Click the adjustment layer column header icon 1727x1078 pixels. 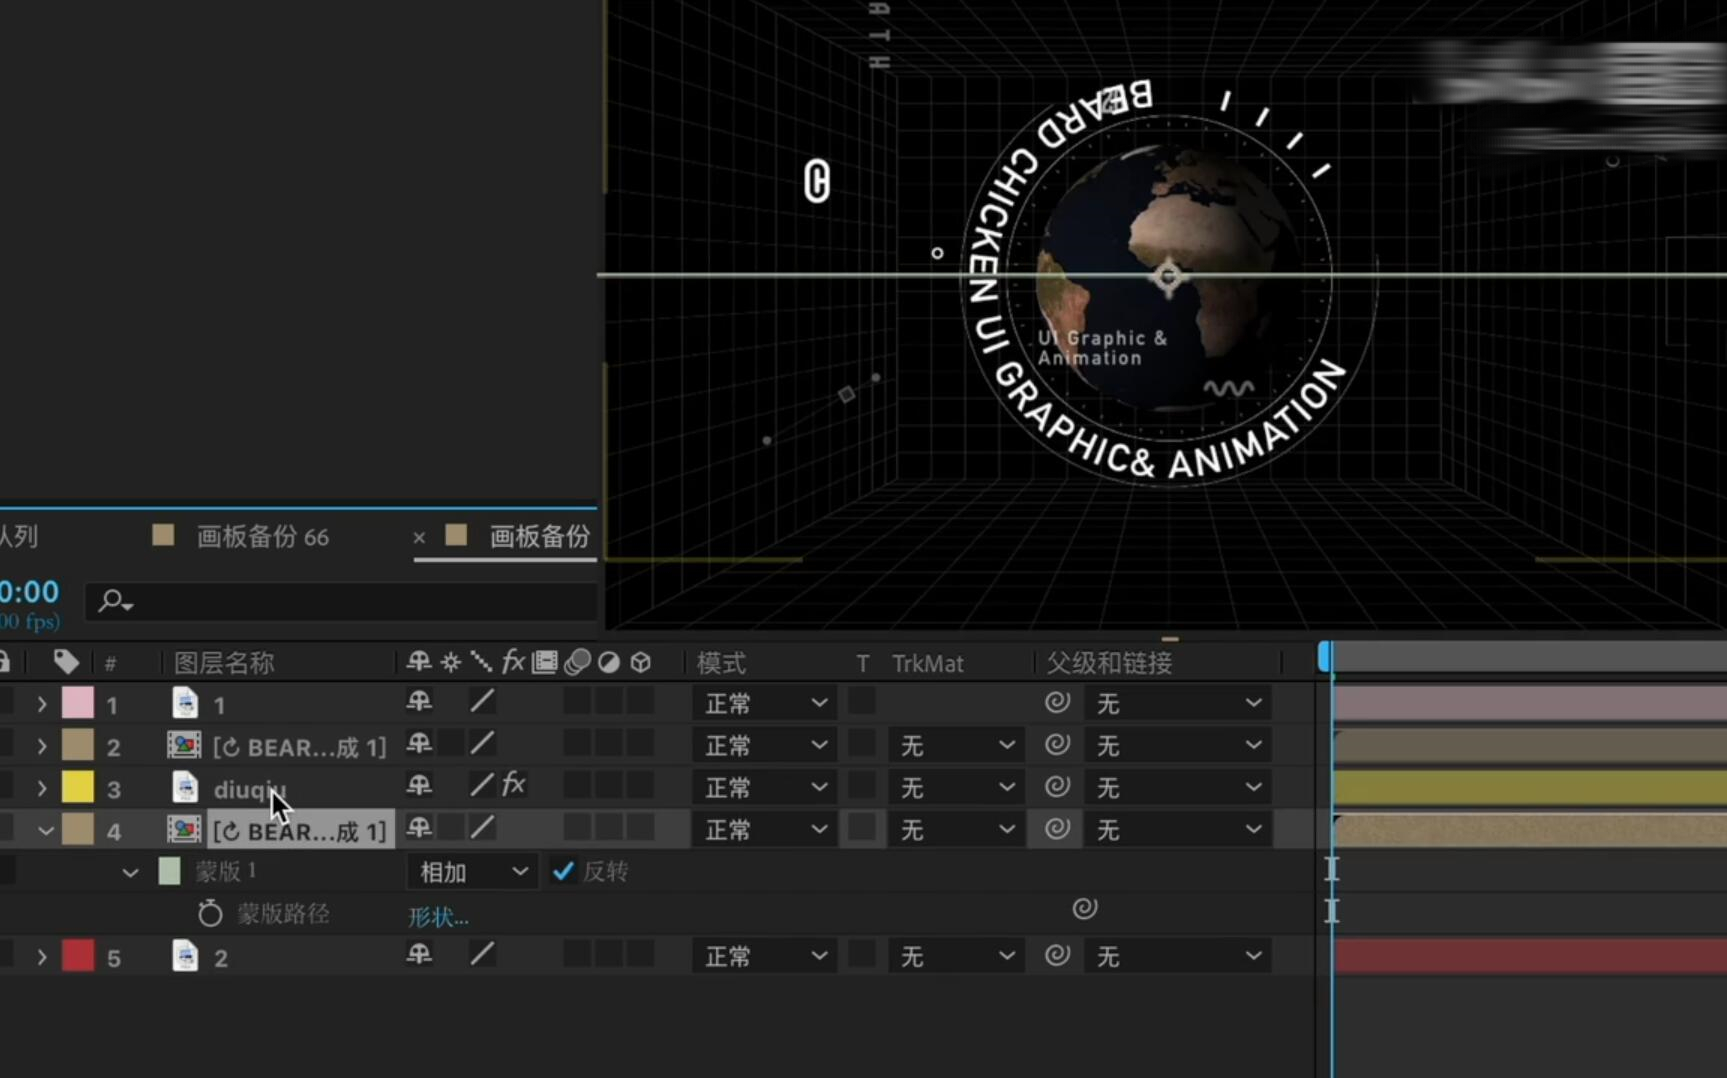(609, 662)
